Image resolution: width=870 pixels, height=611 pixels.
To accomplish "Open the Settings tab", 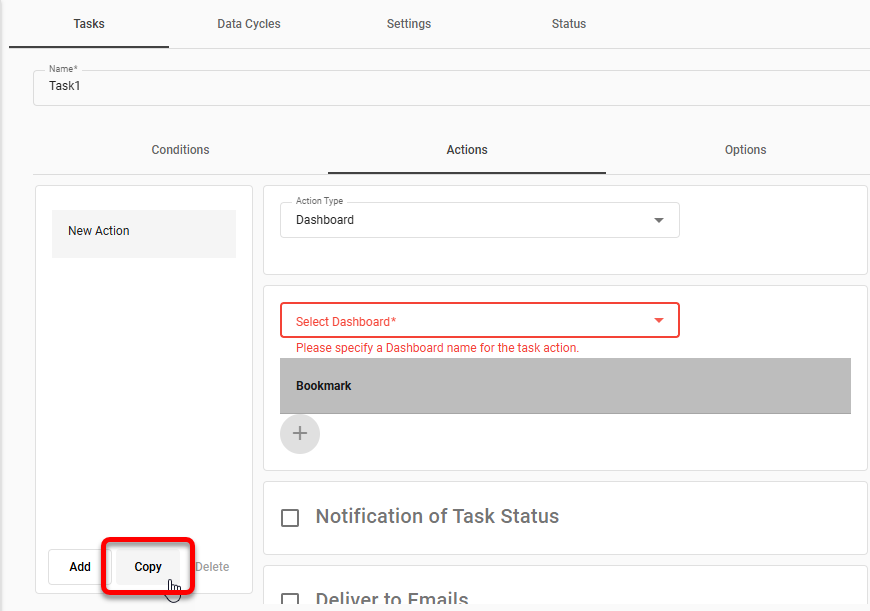I will tap(408, 23).
